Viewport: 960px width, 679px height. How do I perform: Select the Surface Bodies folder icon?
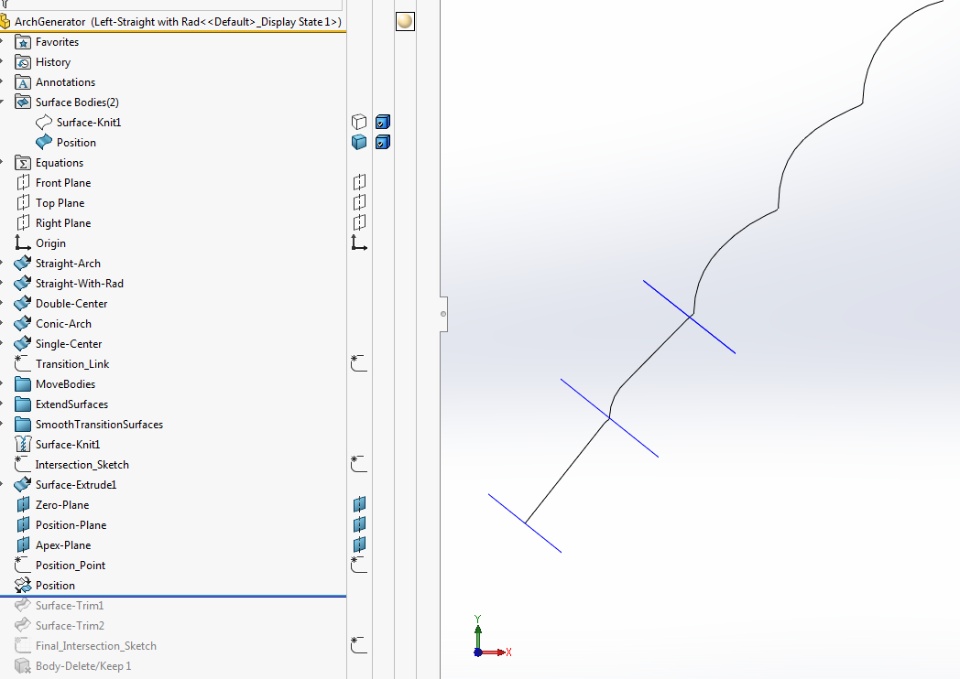coord(23,102)
